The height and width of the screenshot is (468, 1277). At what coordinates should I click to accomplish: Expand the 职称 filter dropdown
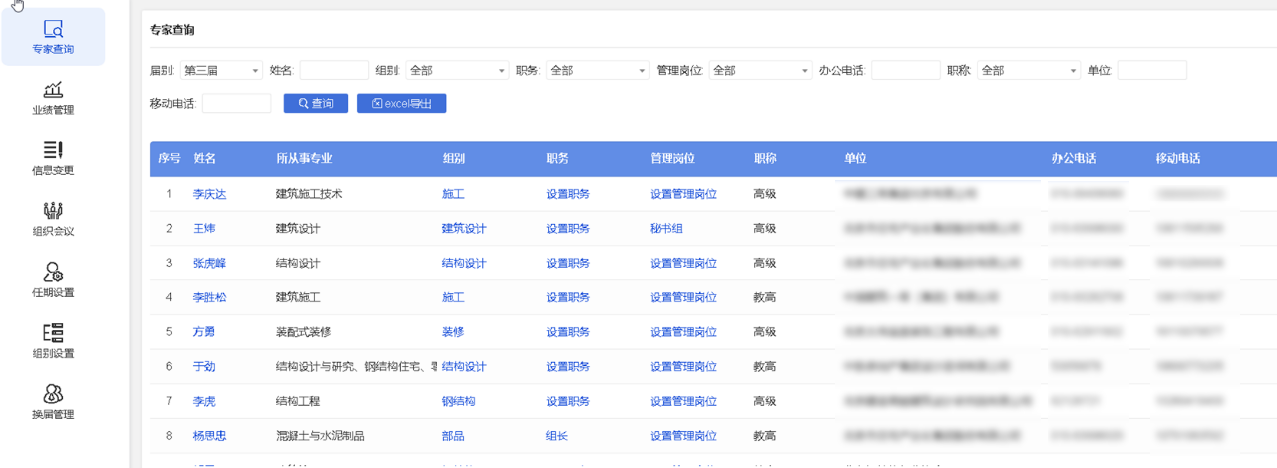pyautogui.click(x=1029, y=71)
